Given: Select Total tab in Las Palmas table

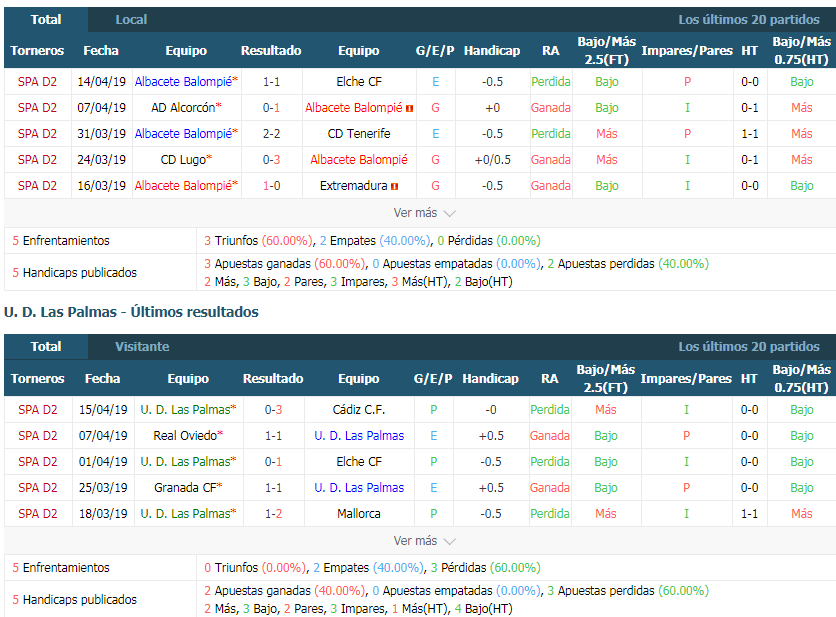Looking at the screenshot, I should click(46, 347).
